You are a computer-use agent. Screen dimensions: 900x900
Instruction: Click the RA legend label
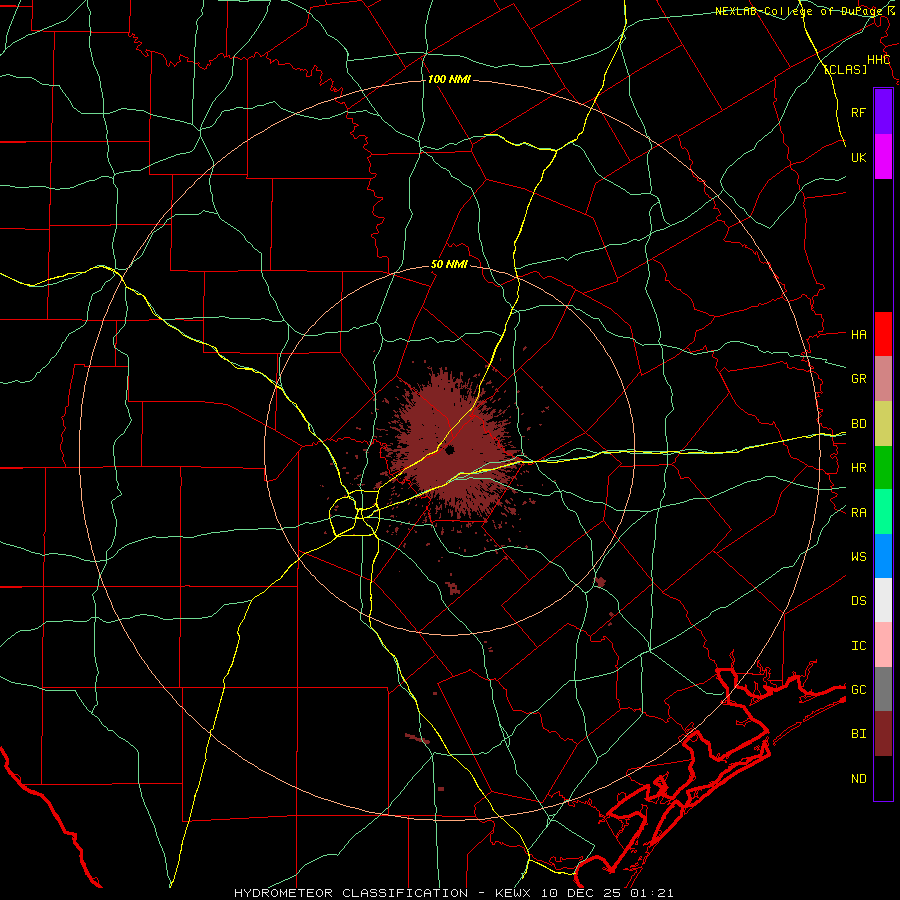pyautogui.click(x=858, y=513)
